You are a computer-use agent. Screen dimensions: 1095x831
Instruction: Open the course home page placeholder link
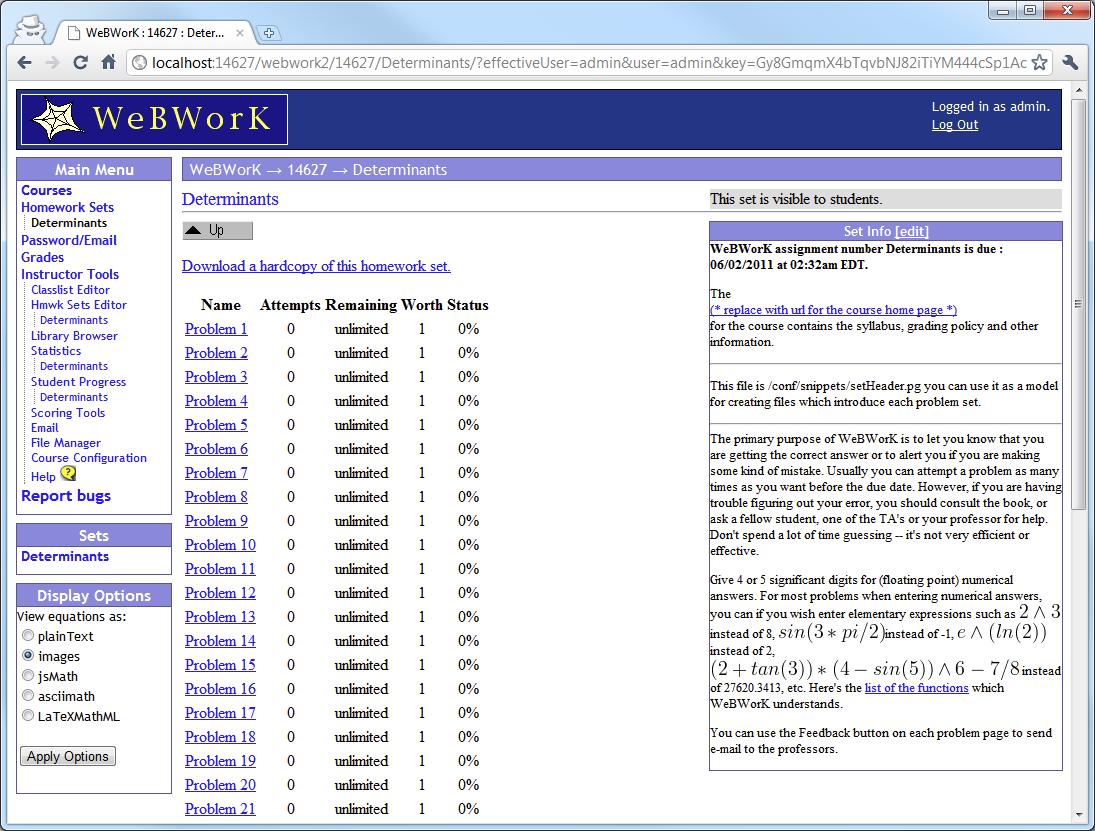(833, 310)
